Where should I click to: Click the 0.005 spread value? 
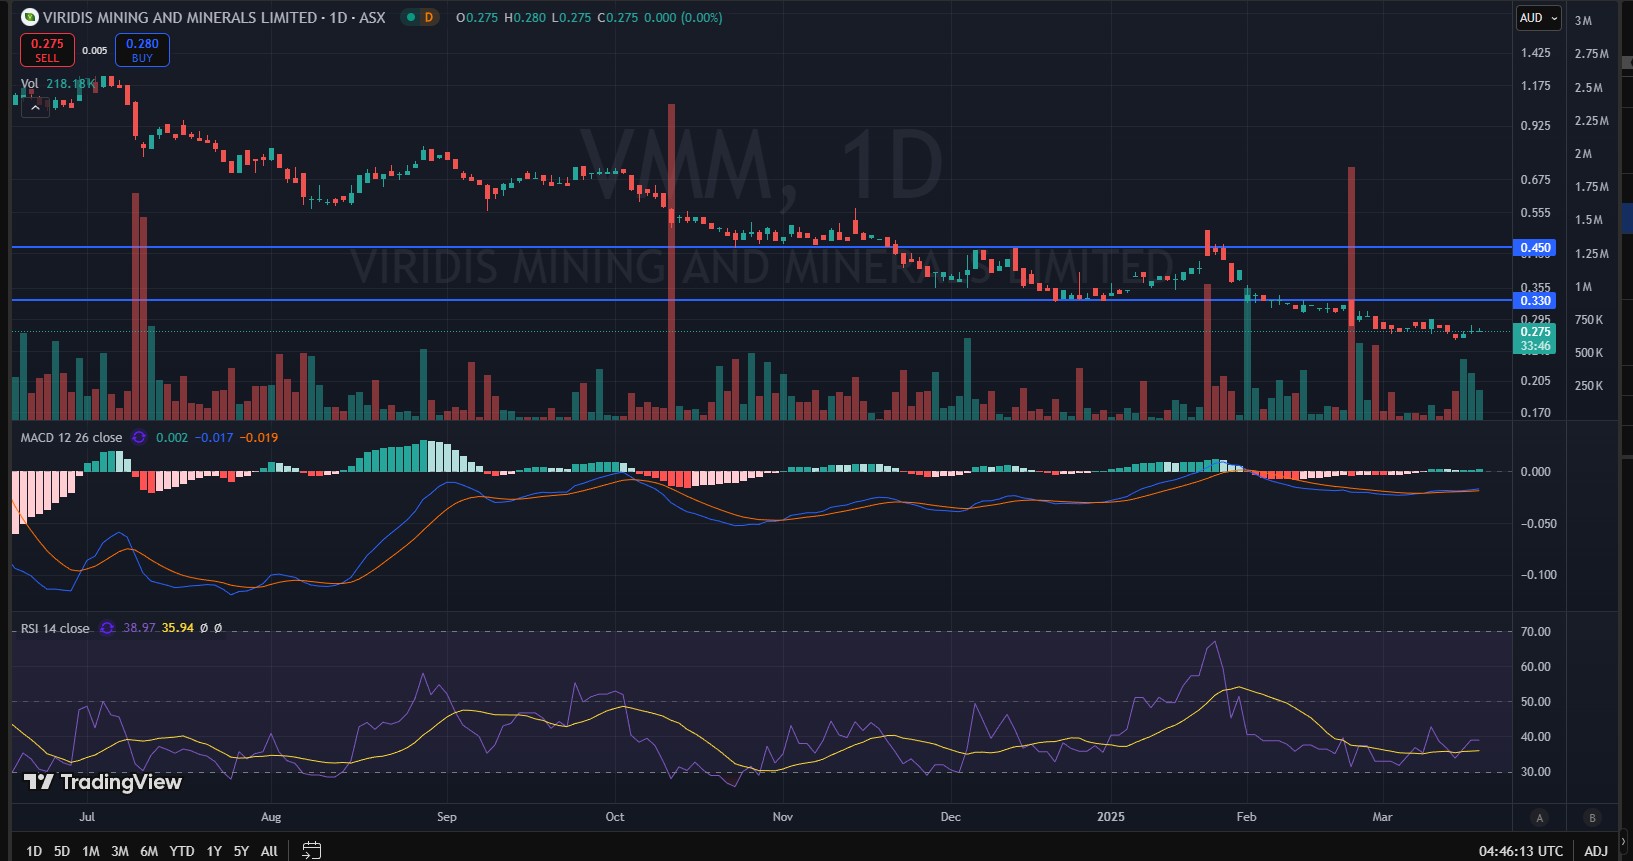click(95, 50)
